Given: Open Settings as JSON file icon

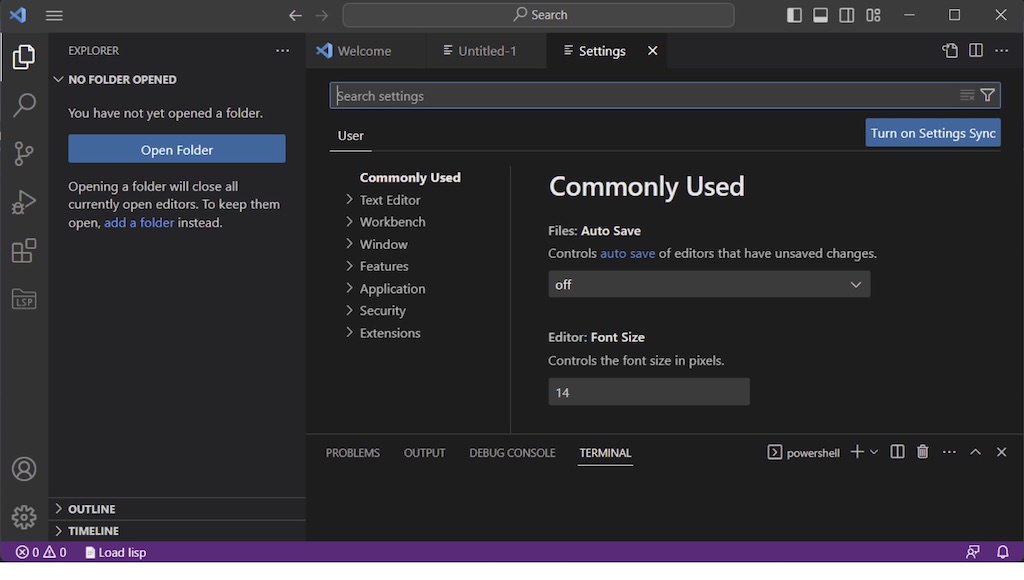Looking at the screenshot, I should [950, 51].
